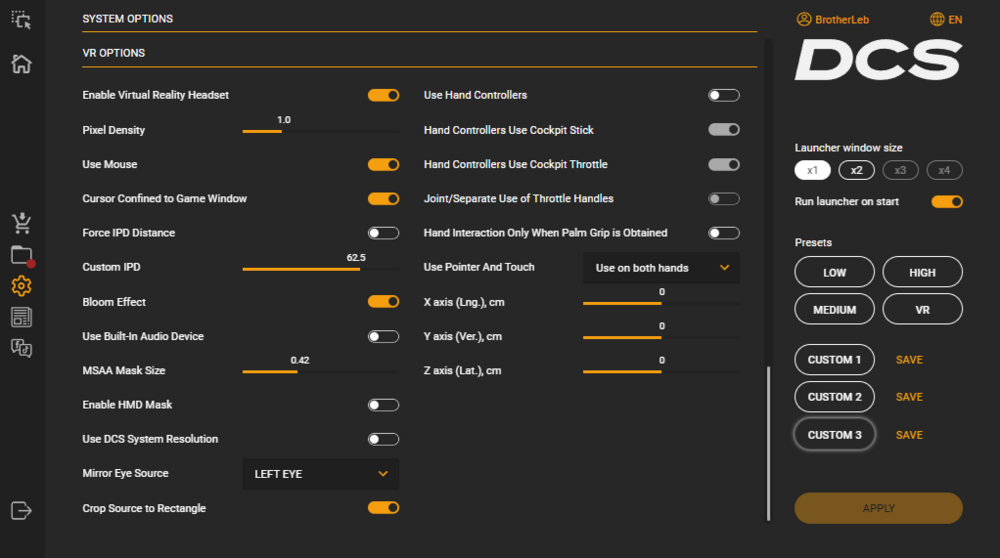Image resolution: width=1000 pixels, height=558 pixels.
Task: Collapse the VR OPTIONS section header
Action: 114,53
